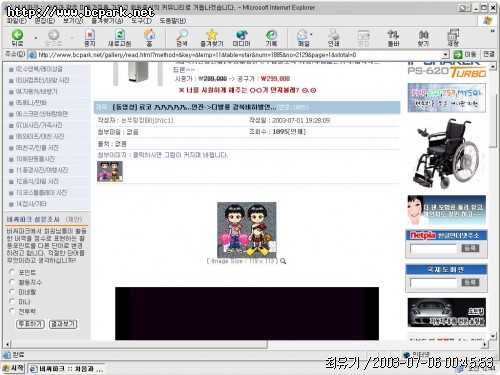Select the 포인트 poll option
The width and height of the screenshot is (500, 375).
coord(12,272)
